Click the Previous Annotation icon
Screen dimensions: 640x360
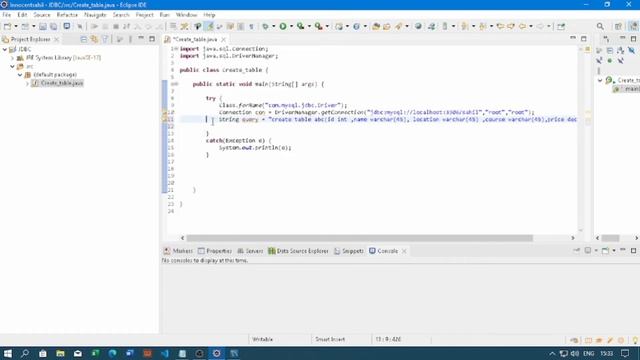click(483, 26)
